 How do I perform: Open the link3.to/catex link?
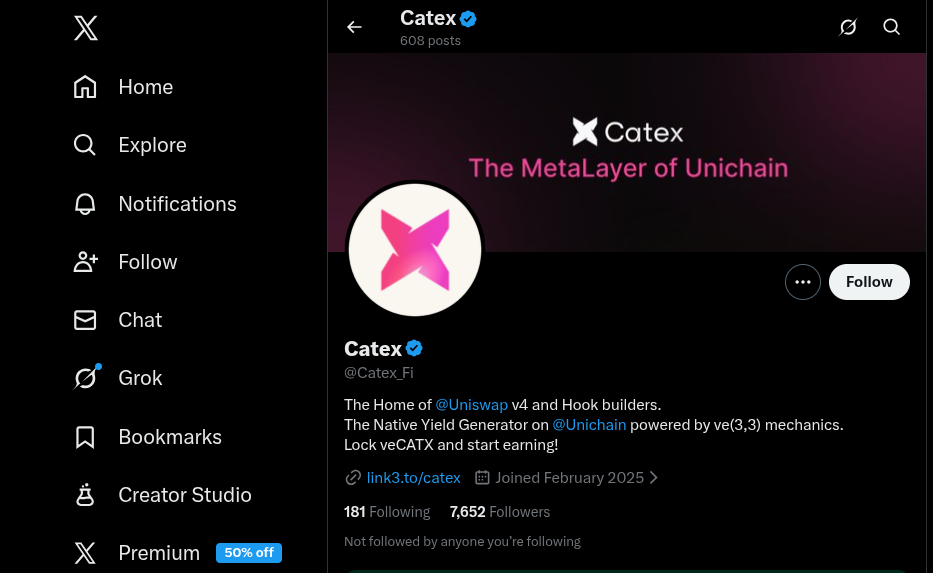click(413, 478)
